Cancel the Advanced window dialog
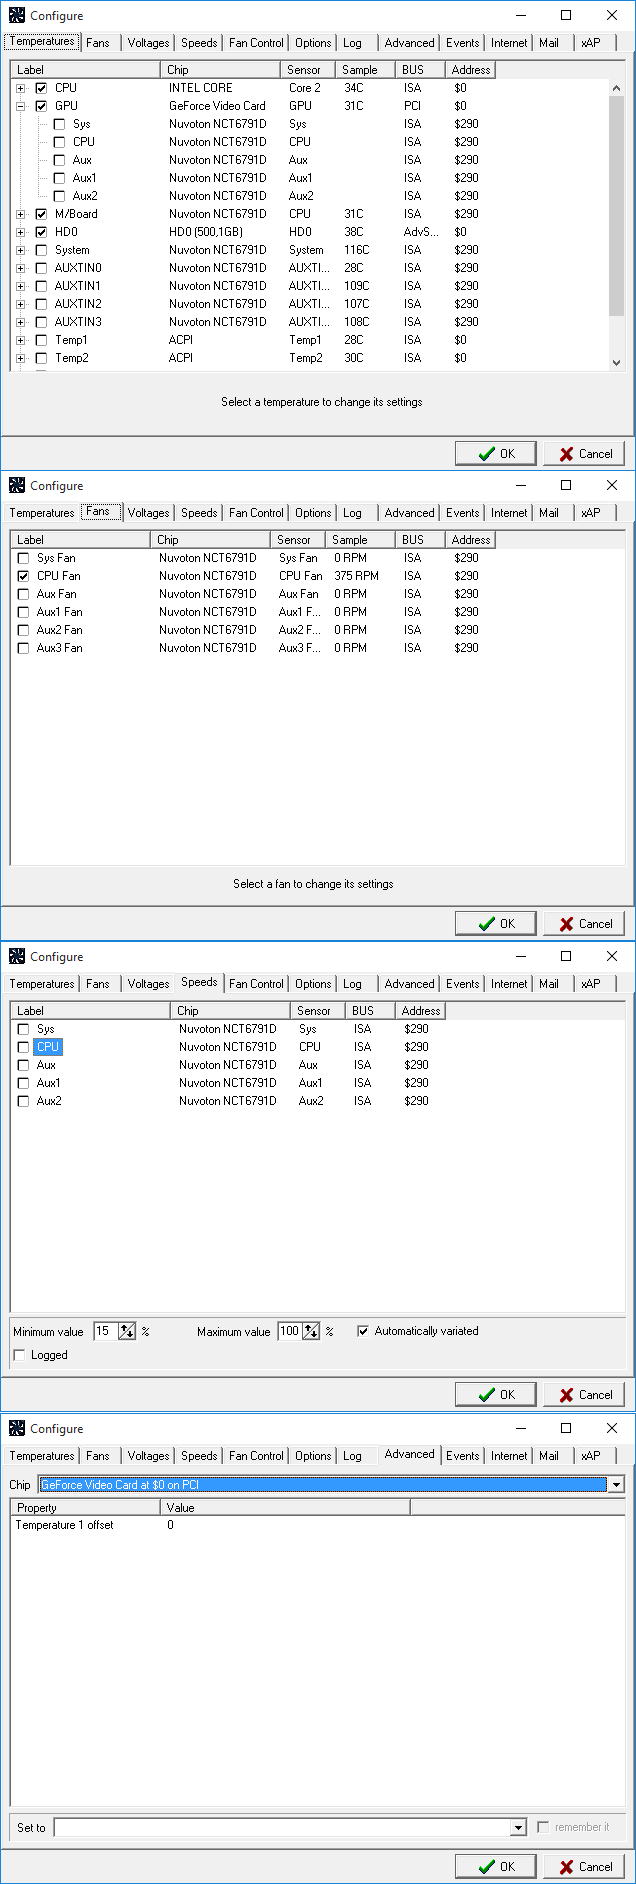 click(584, 1866)
